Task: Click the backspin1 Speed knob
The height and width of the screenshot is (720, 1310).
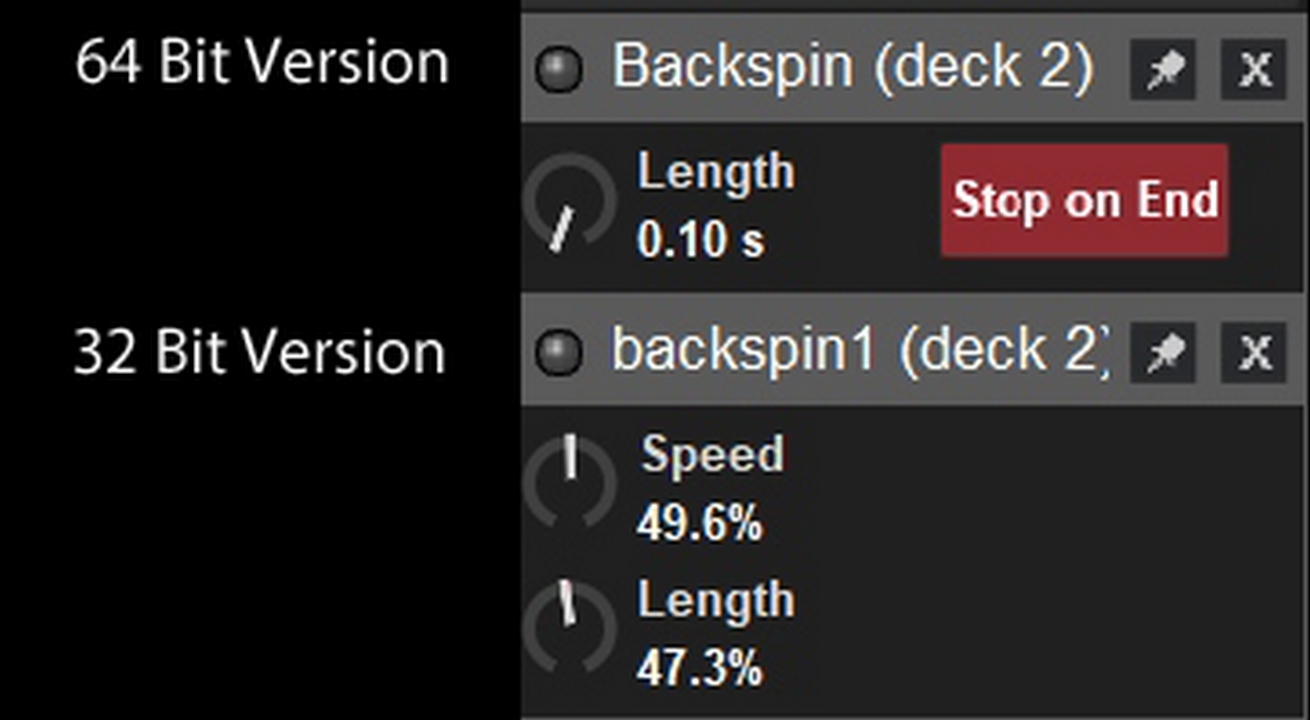Action: (569, 480)
